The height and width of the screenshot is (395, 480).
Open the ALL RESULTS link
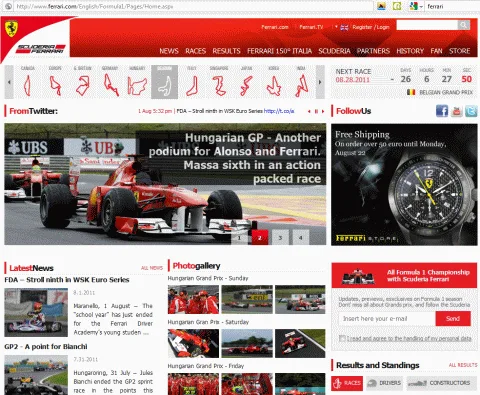[463, 365]
